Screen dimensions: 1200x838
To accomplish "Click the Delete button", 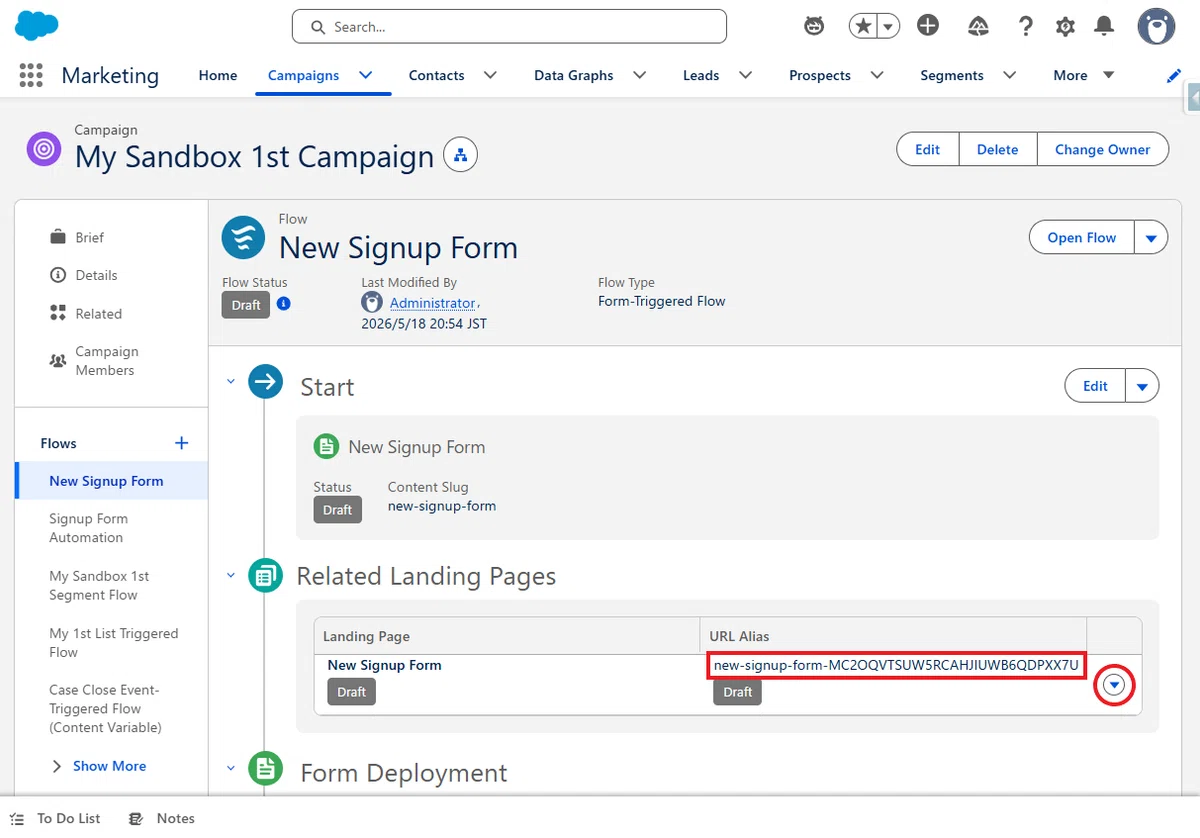I will 998,149.
